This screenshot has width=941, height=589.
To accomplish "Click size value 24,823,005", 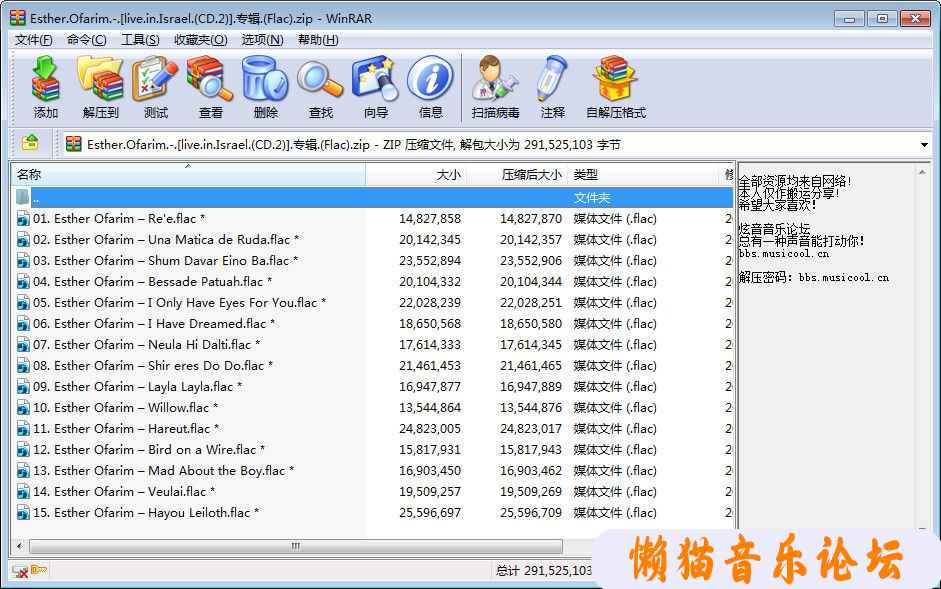I will (x=430, y=429).
